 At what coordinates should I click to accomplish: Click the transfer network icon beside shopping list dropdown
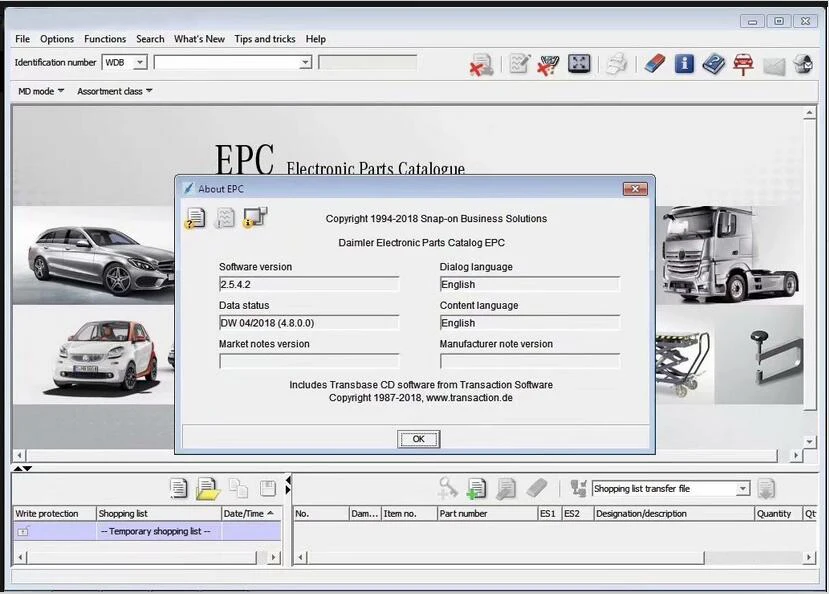tap(578, 488)
